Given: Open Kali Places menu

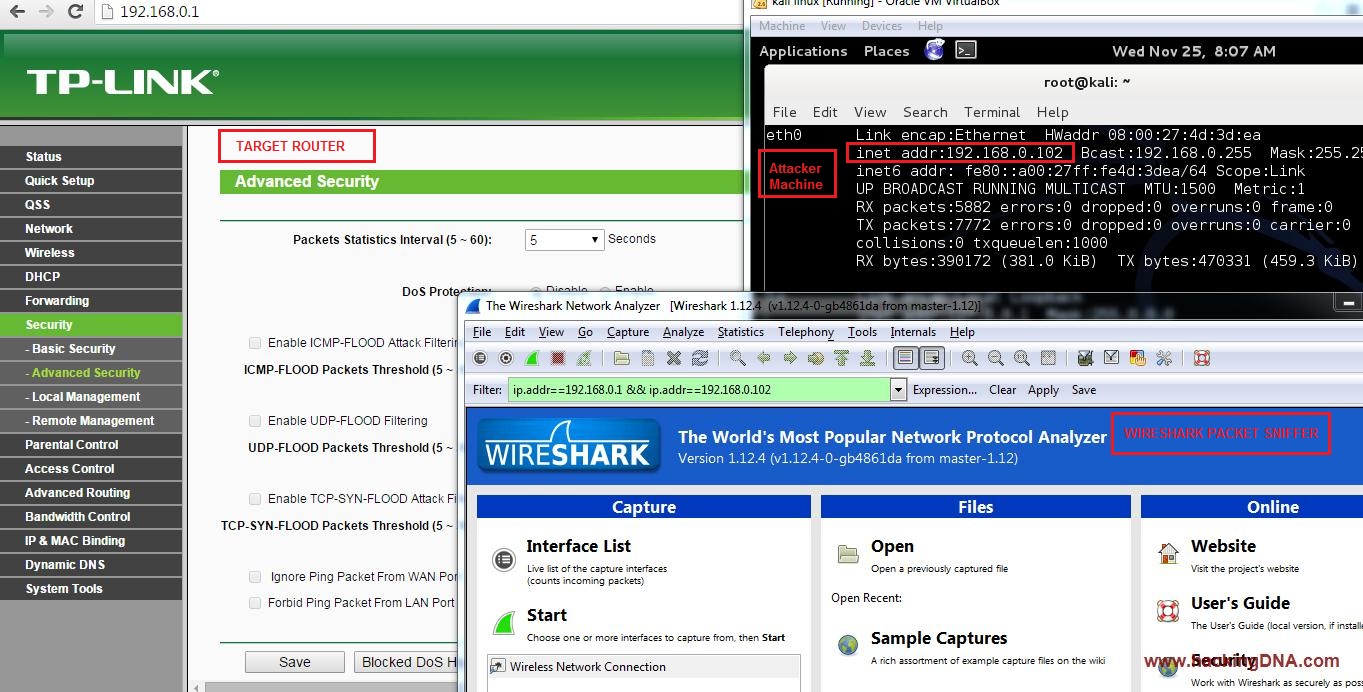Looking at the screenshot, I should [x=886, y=51].
